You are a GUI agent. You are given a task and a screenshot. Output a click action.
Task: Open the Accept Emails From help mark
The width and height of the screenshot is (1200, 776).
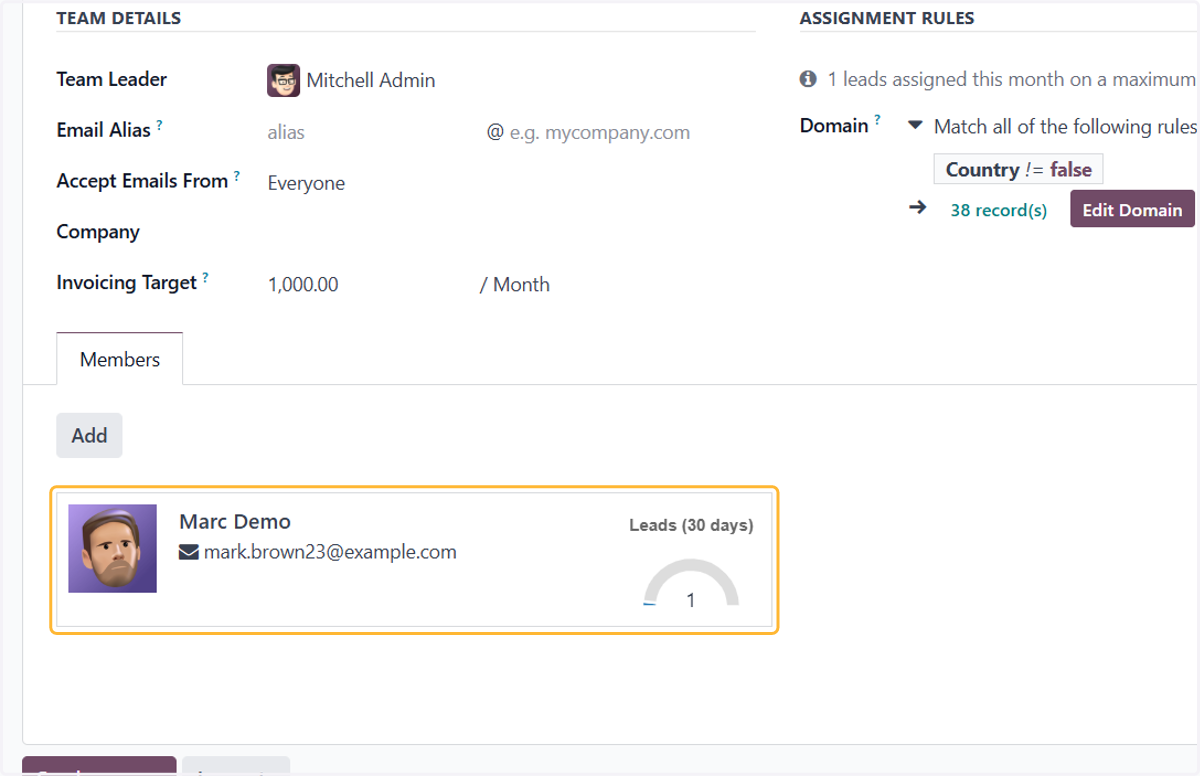(x=237, y=176)
